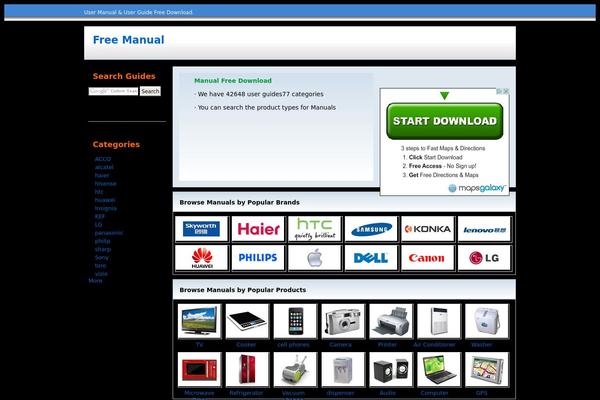Open the Lenovo brand logo

pyautogui.click(x=484, y=229)
